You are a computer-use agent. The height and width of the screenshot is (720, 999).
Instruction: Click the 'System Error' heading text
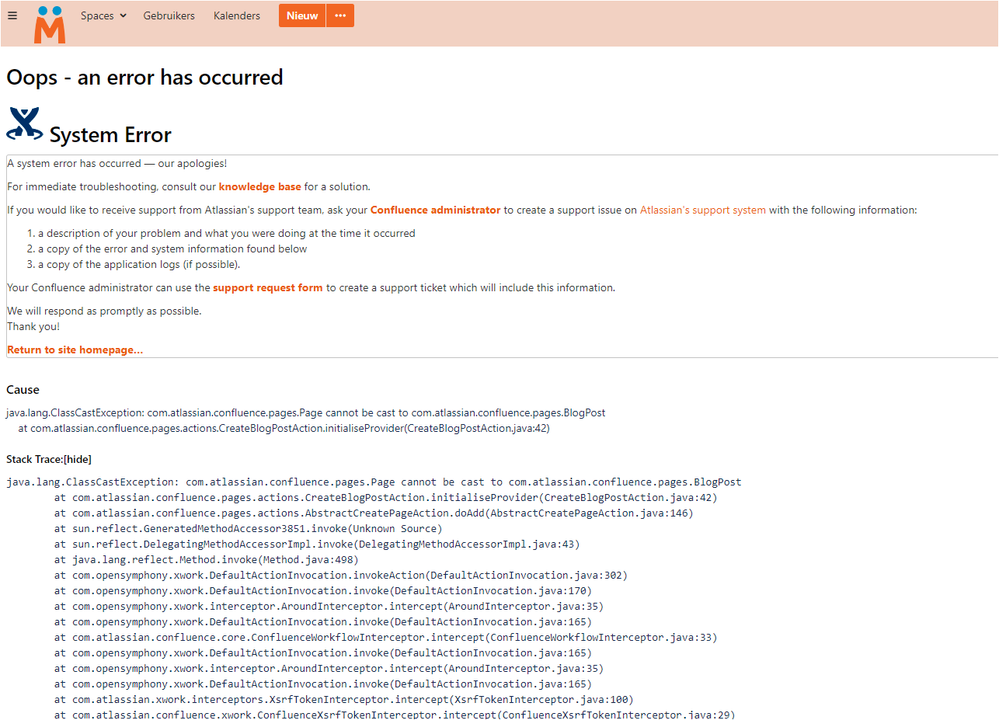[x=110, y=135]
